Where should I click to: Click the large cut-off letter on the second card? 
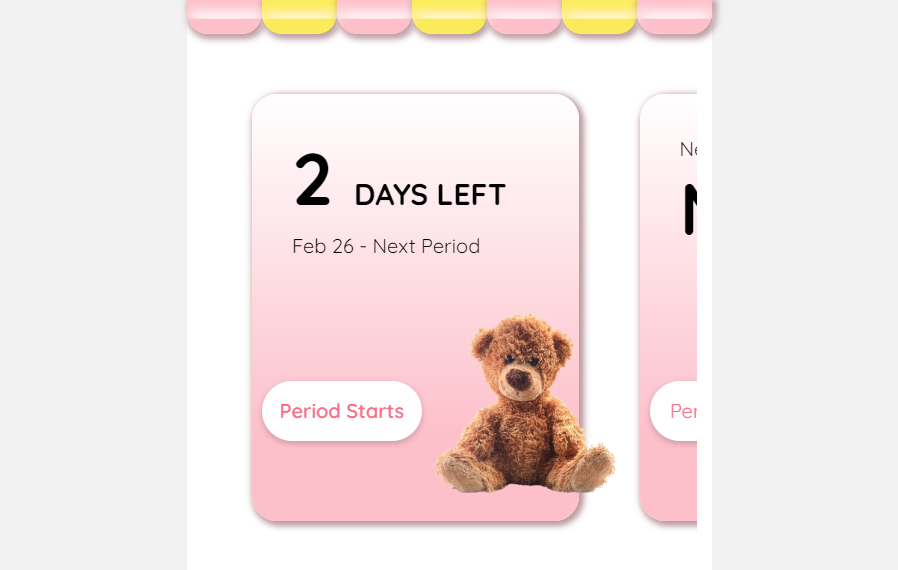click(x=690, y=209)
